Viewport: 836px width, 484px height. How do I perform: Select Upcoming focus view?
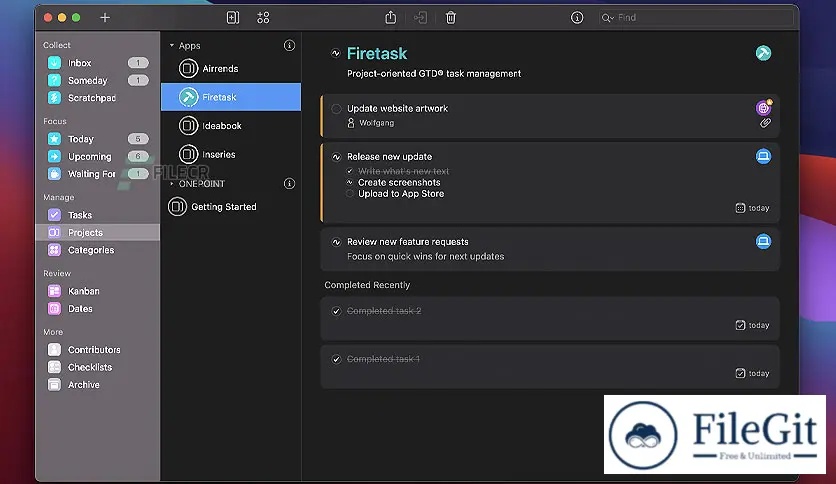click(98, 157)
